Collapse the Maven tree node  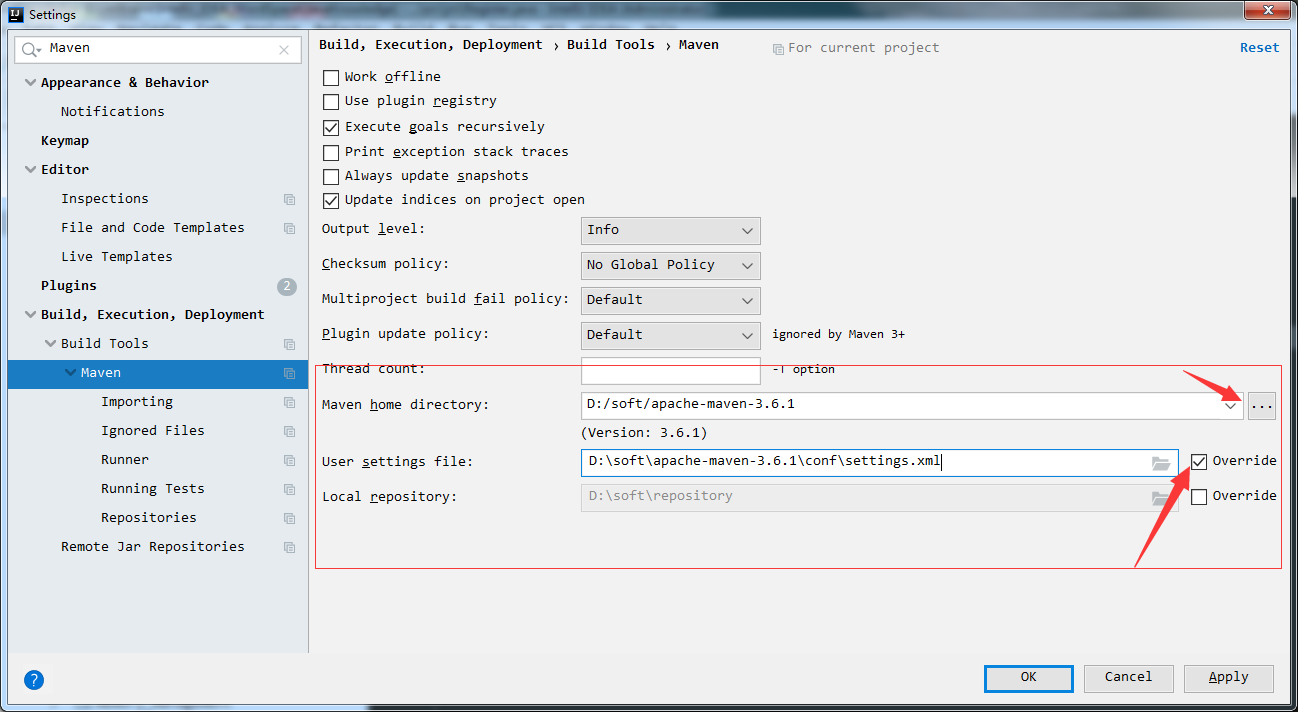tap(70, 373)
